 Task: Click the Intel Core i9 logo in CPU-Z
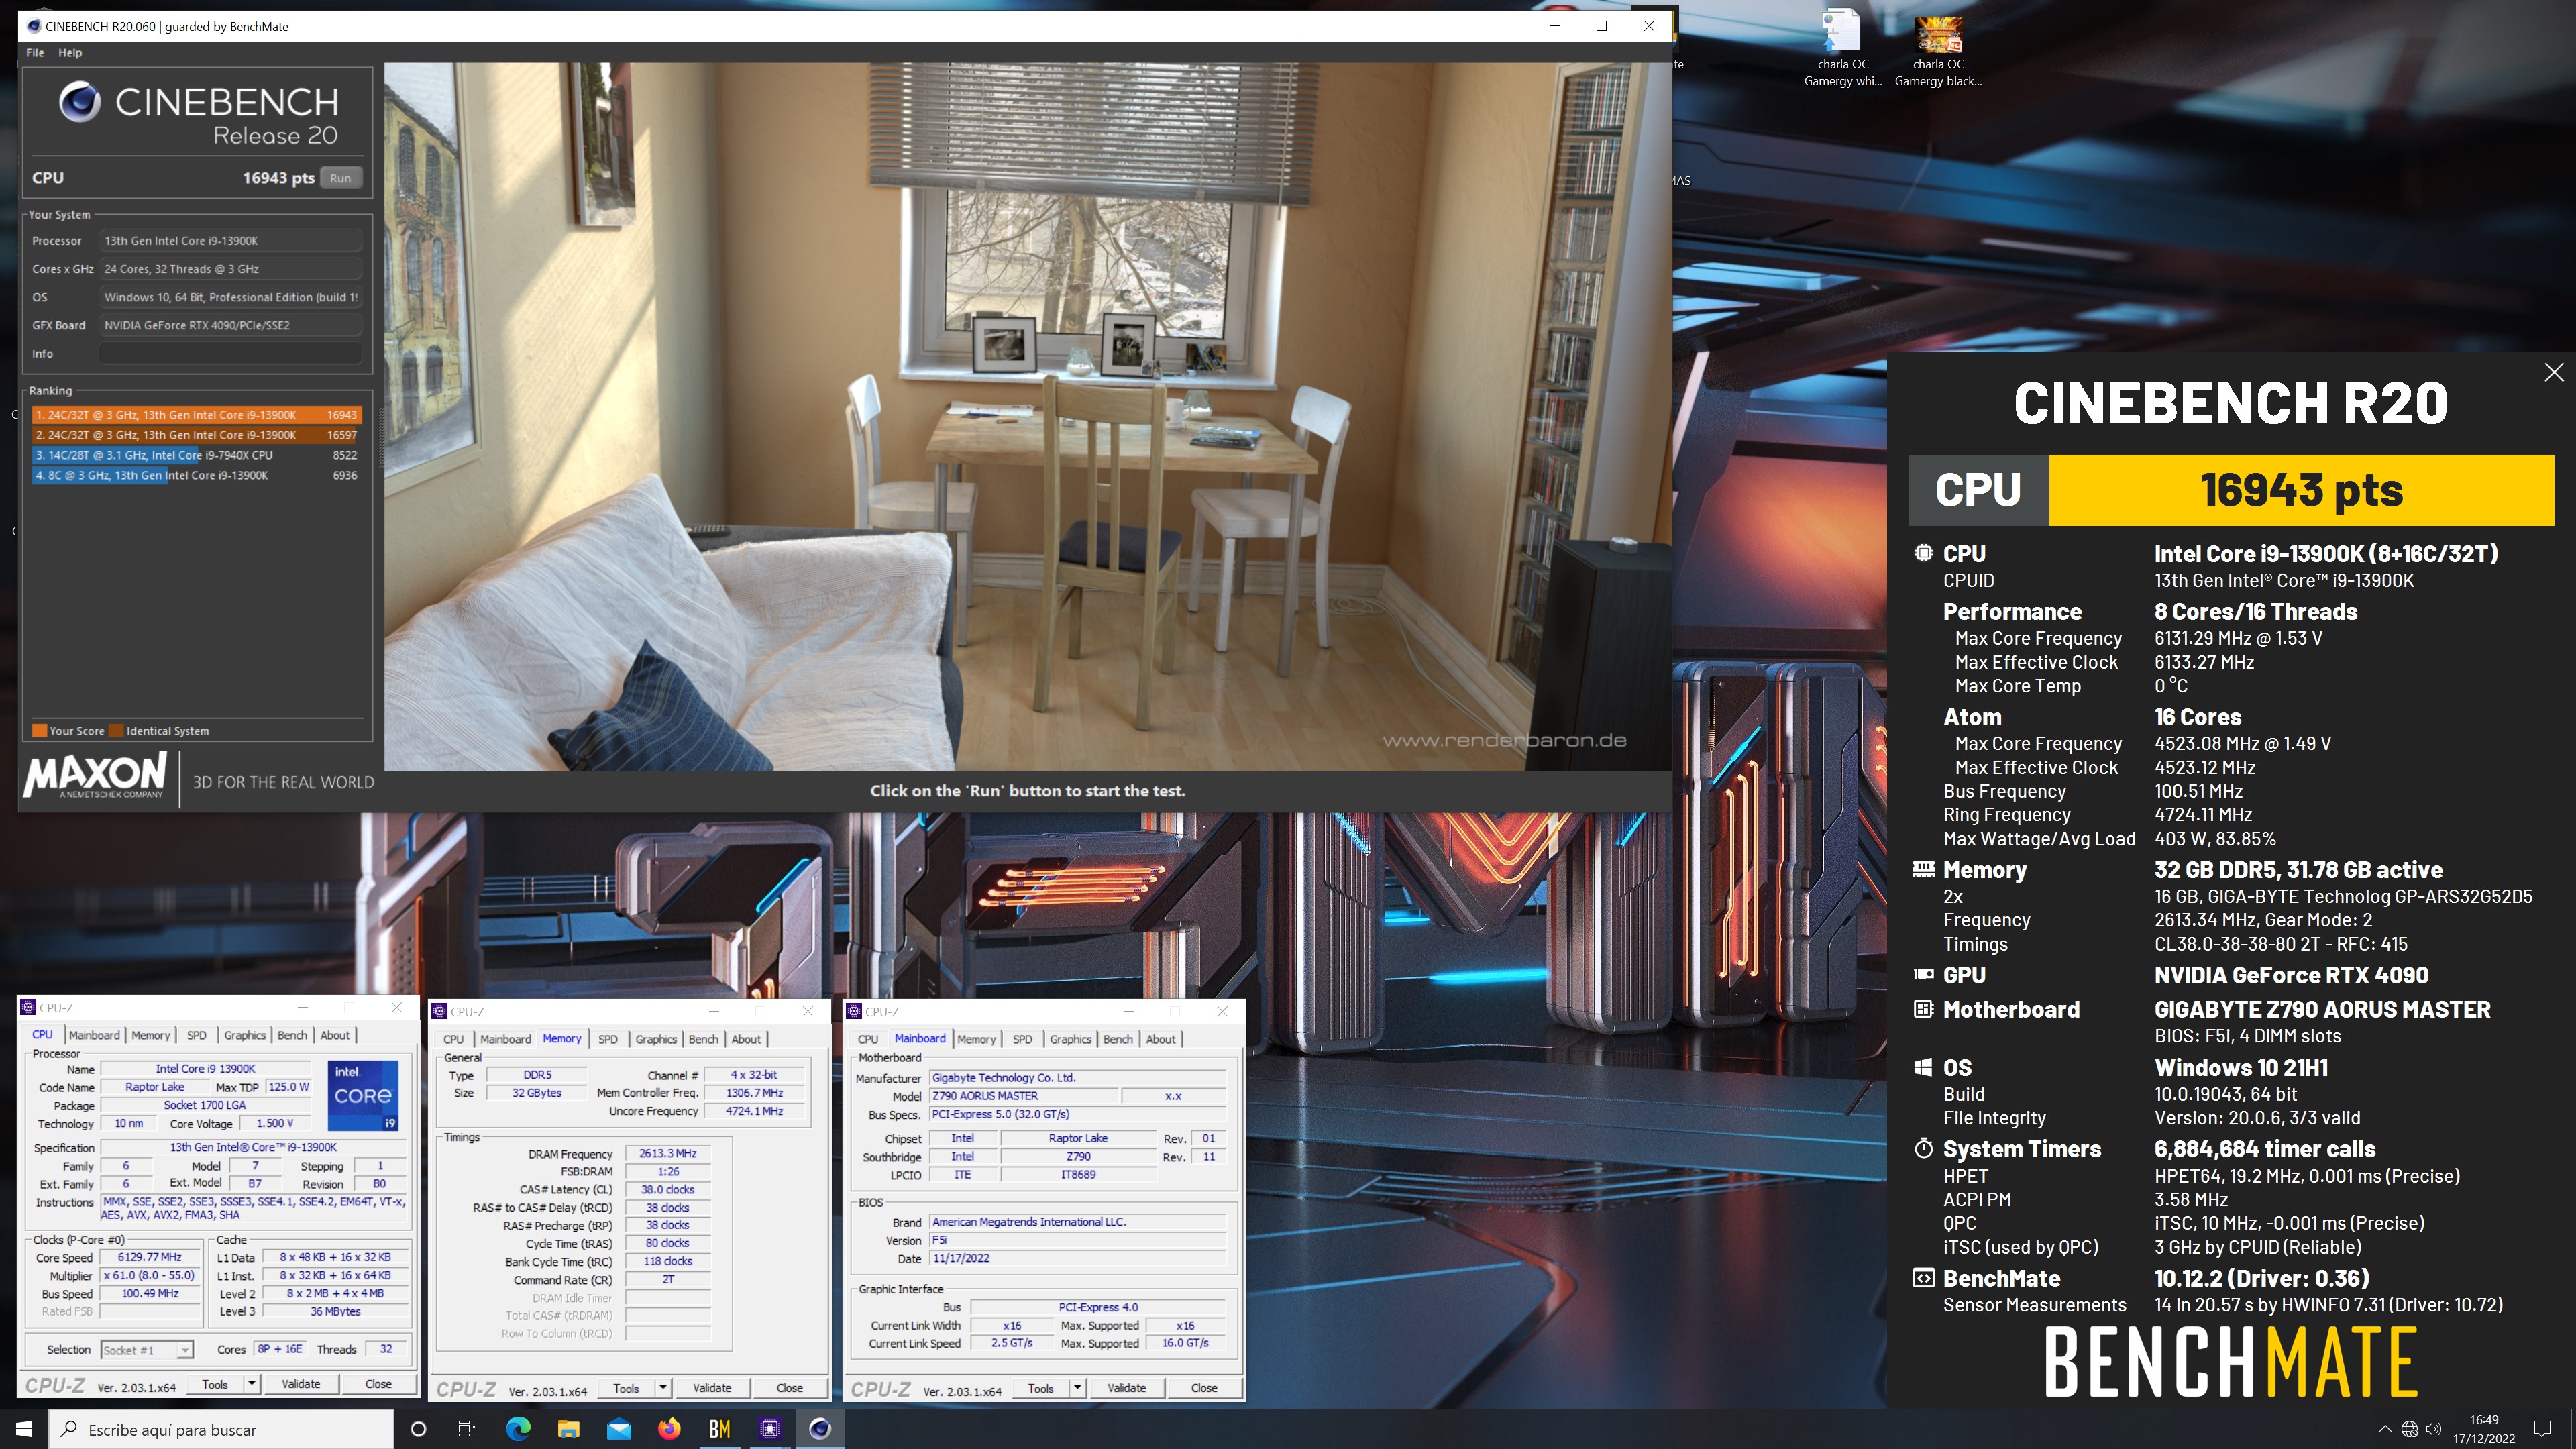363,1095
